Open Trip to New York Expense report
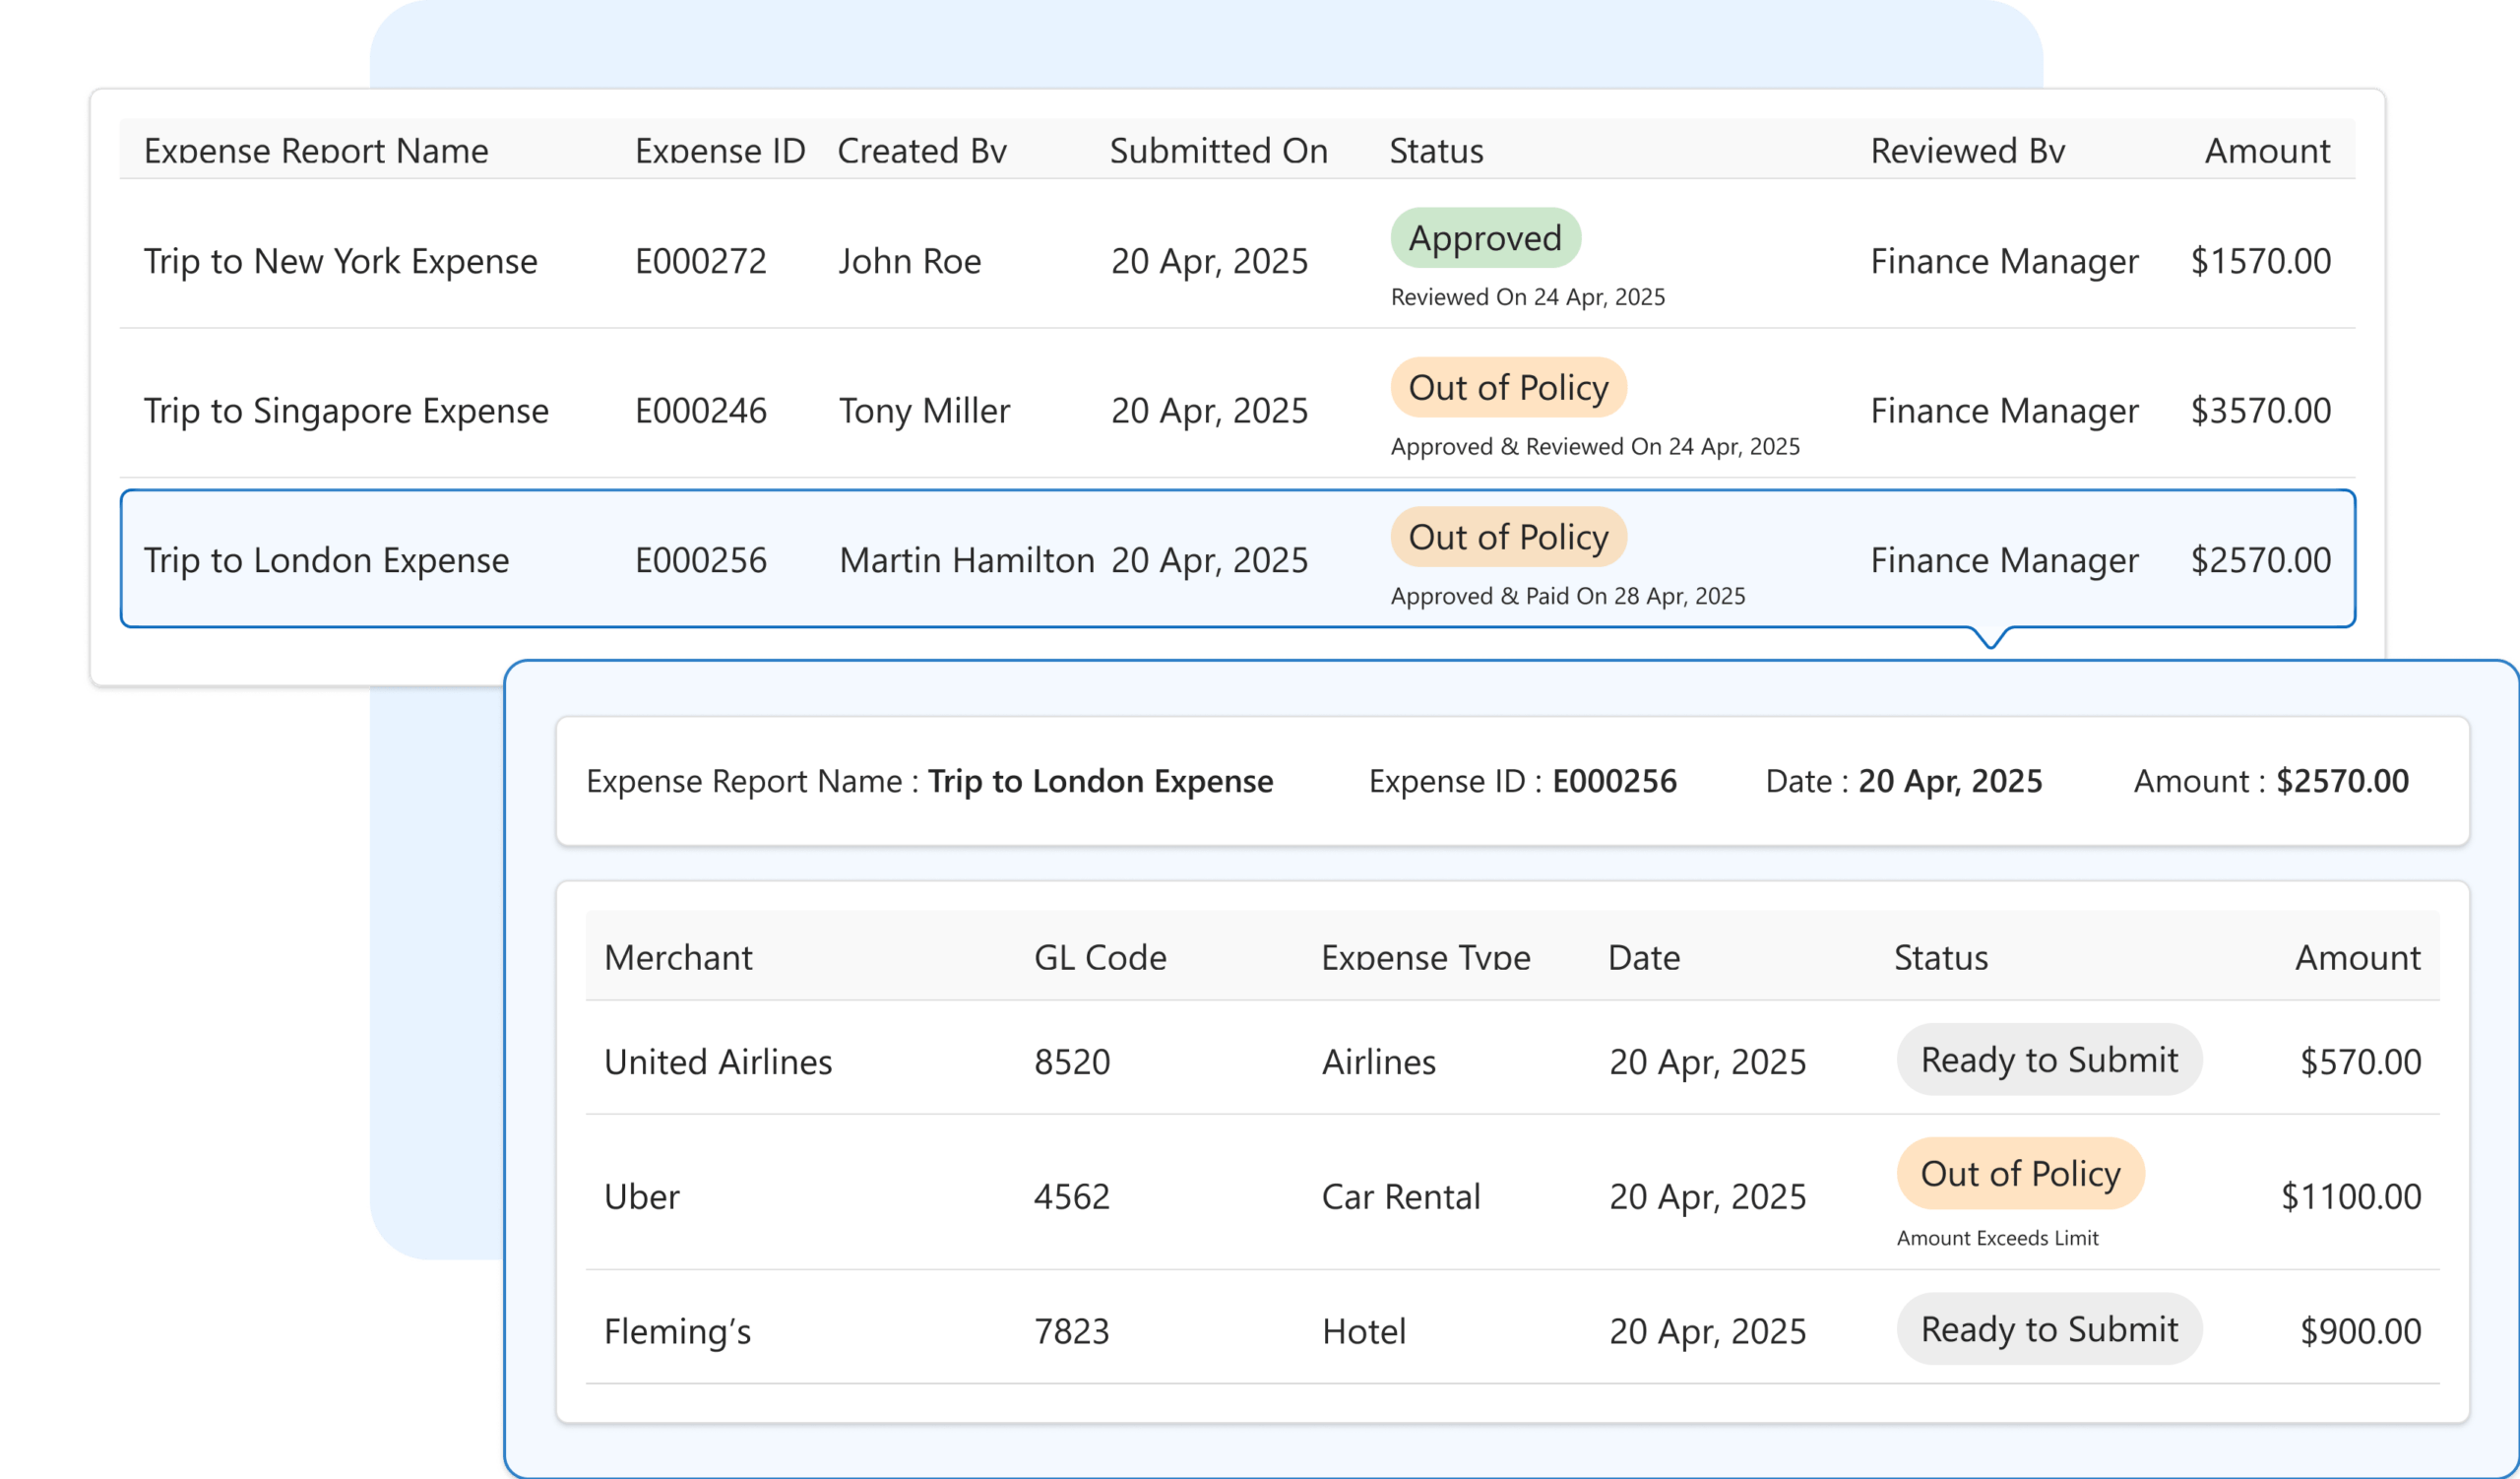 tap(340, 261)
